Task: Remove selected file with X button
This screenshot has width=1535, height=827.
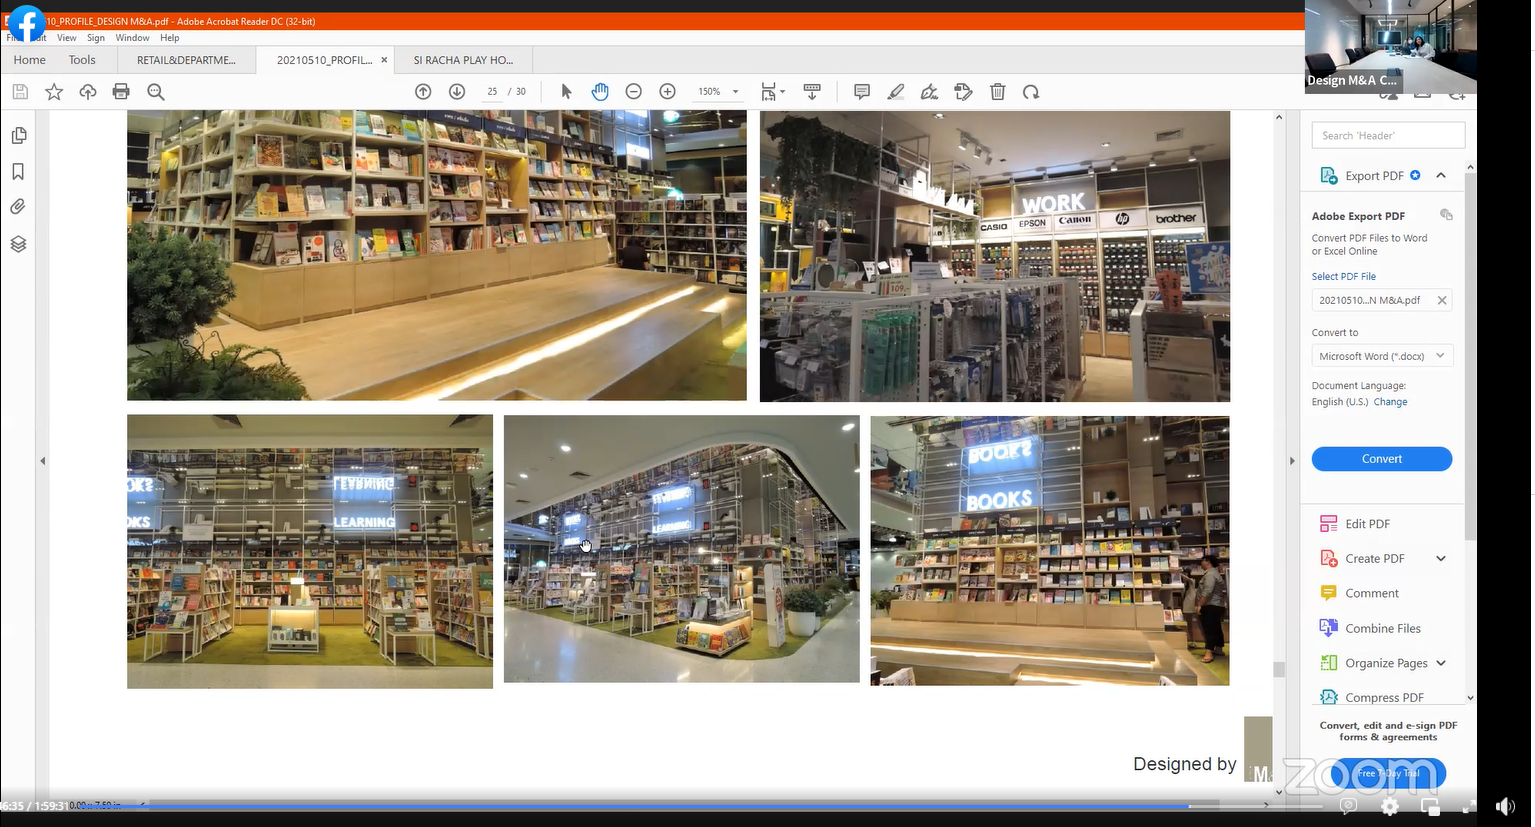Action: point(1442,300)
